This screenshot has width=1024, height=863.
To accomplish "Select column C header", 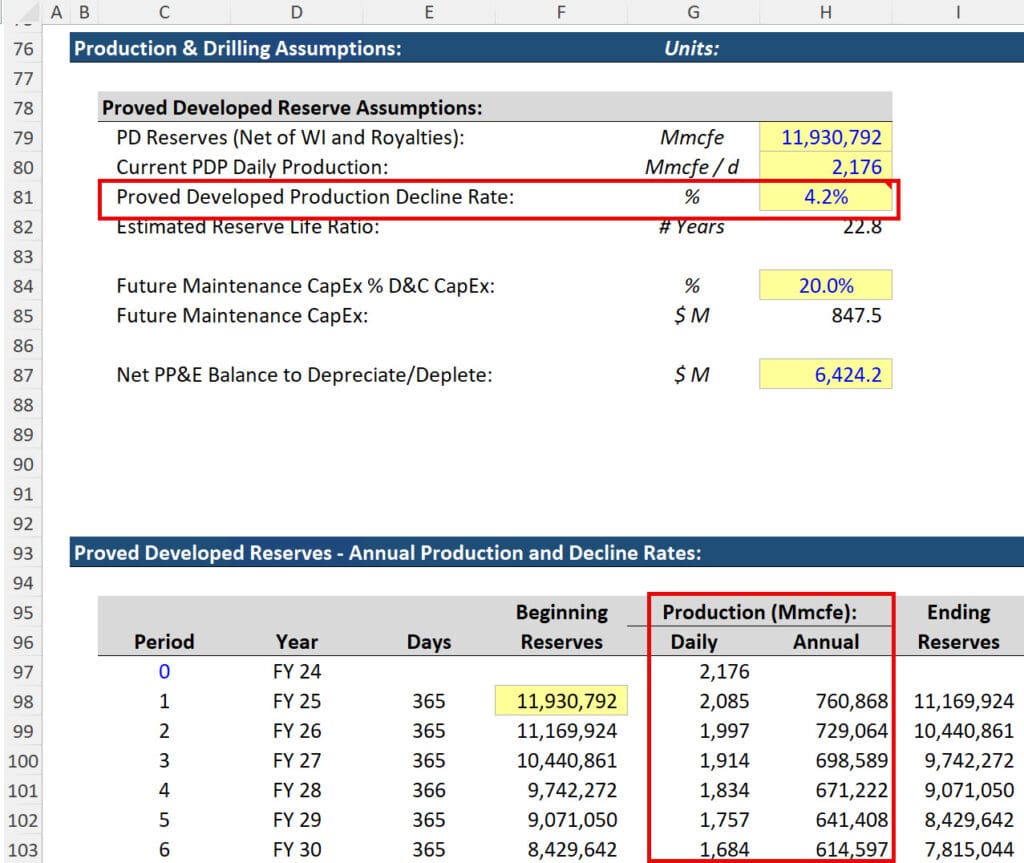I will pyautogui.click(x=163, y=13).
